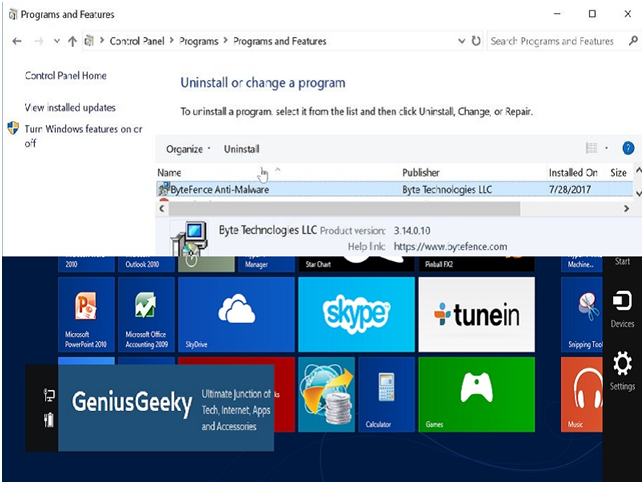Expand the view options dropdown arrow
The width and height of the screenshot is (644, 484).
pos(606,148)
